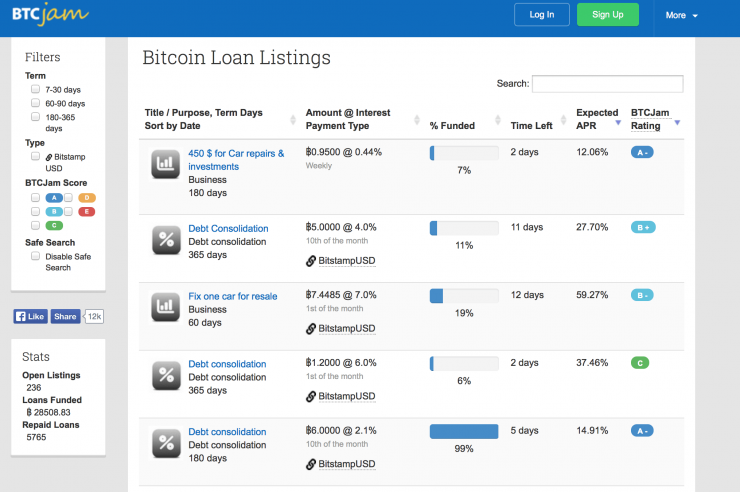The height and width of the screenshot is (492, 740).
Task: Tick the checkbox for score B
Action: [35, 211]
